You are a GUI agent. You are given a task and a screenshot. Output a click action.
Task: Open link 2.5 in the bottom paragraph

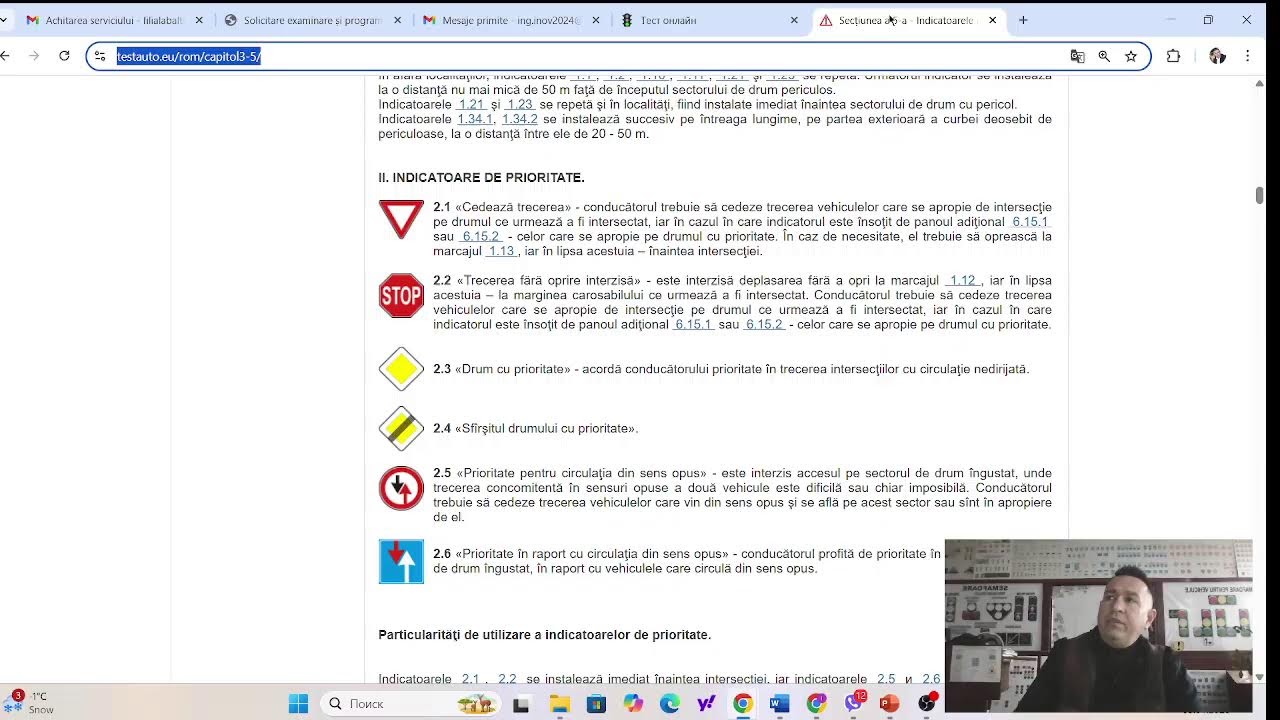tap(886, 679)
